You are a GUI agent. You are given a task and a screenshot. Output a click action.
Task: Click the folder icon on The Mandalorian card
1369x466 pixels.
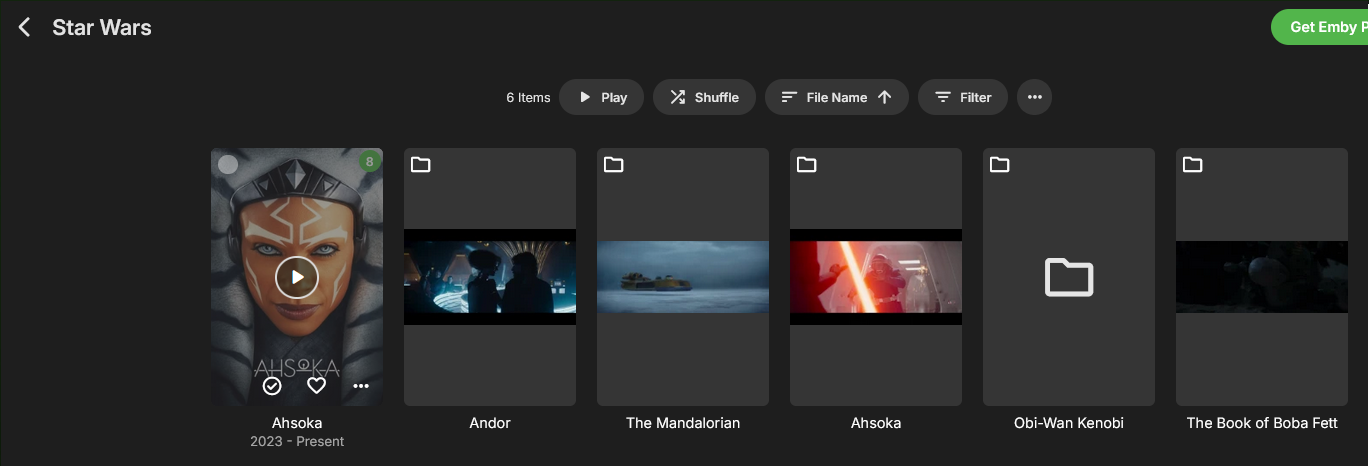click(614, 164)
